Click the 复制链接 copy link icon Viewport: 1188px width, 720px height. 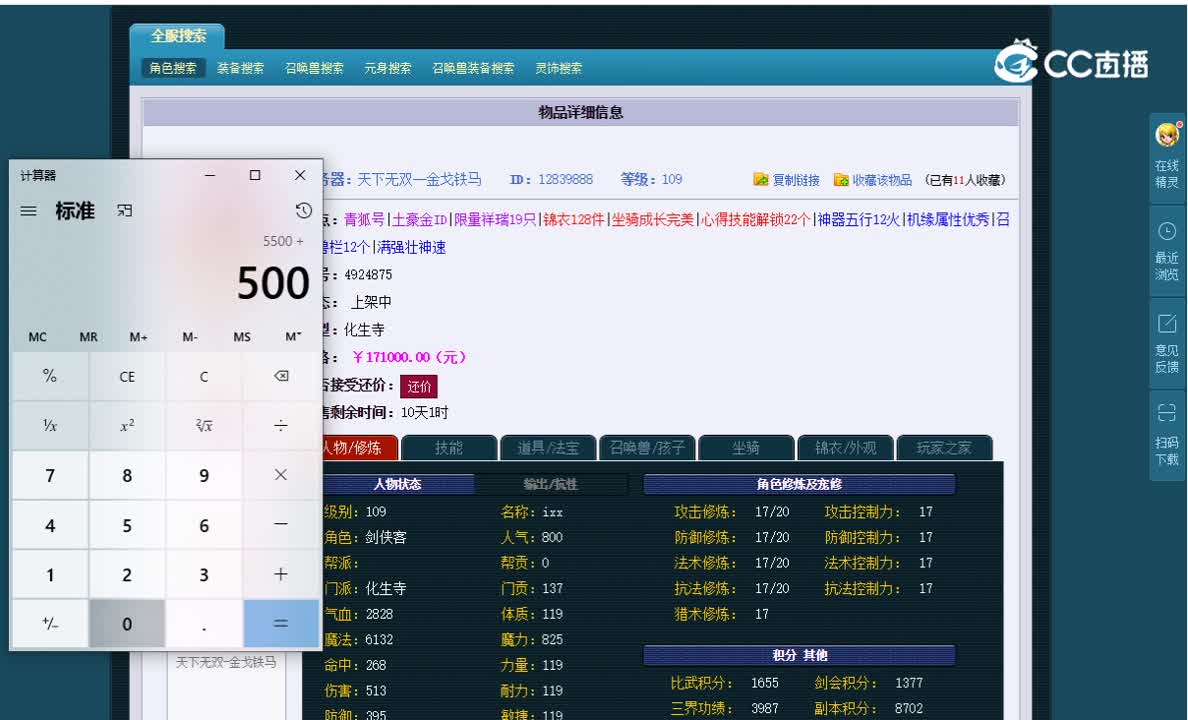(x=761, y=180)
